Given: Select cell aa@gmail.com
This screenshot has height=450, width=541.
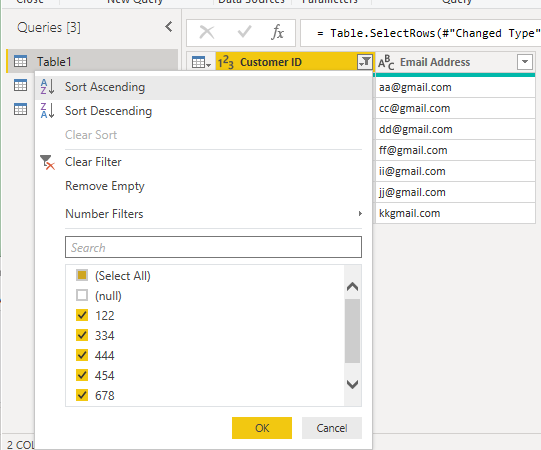Looking at the screenshot, I should (455, 87).
